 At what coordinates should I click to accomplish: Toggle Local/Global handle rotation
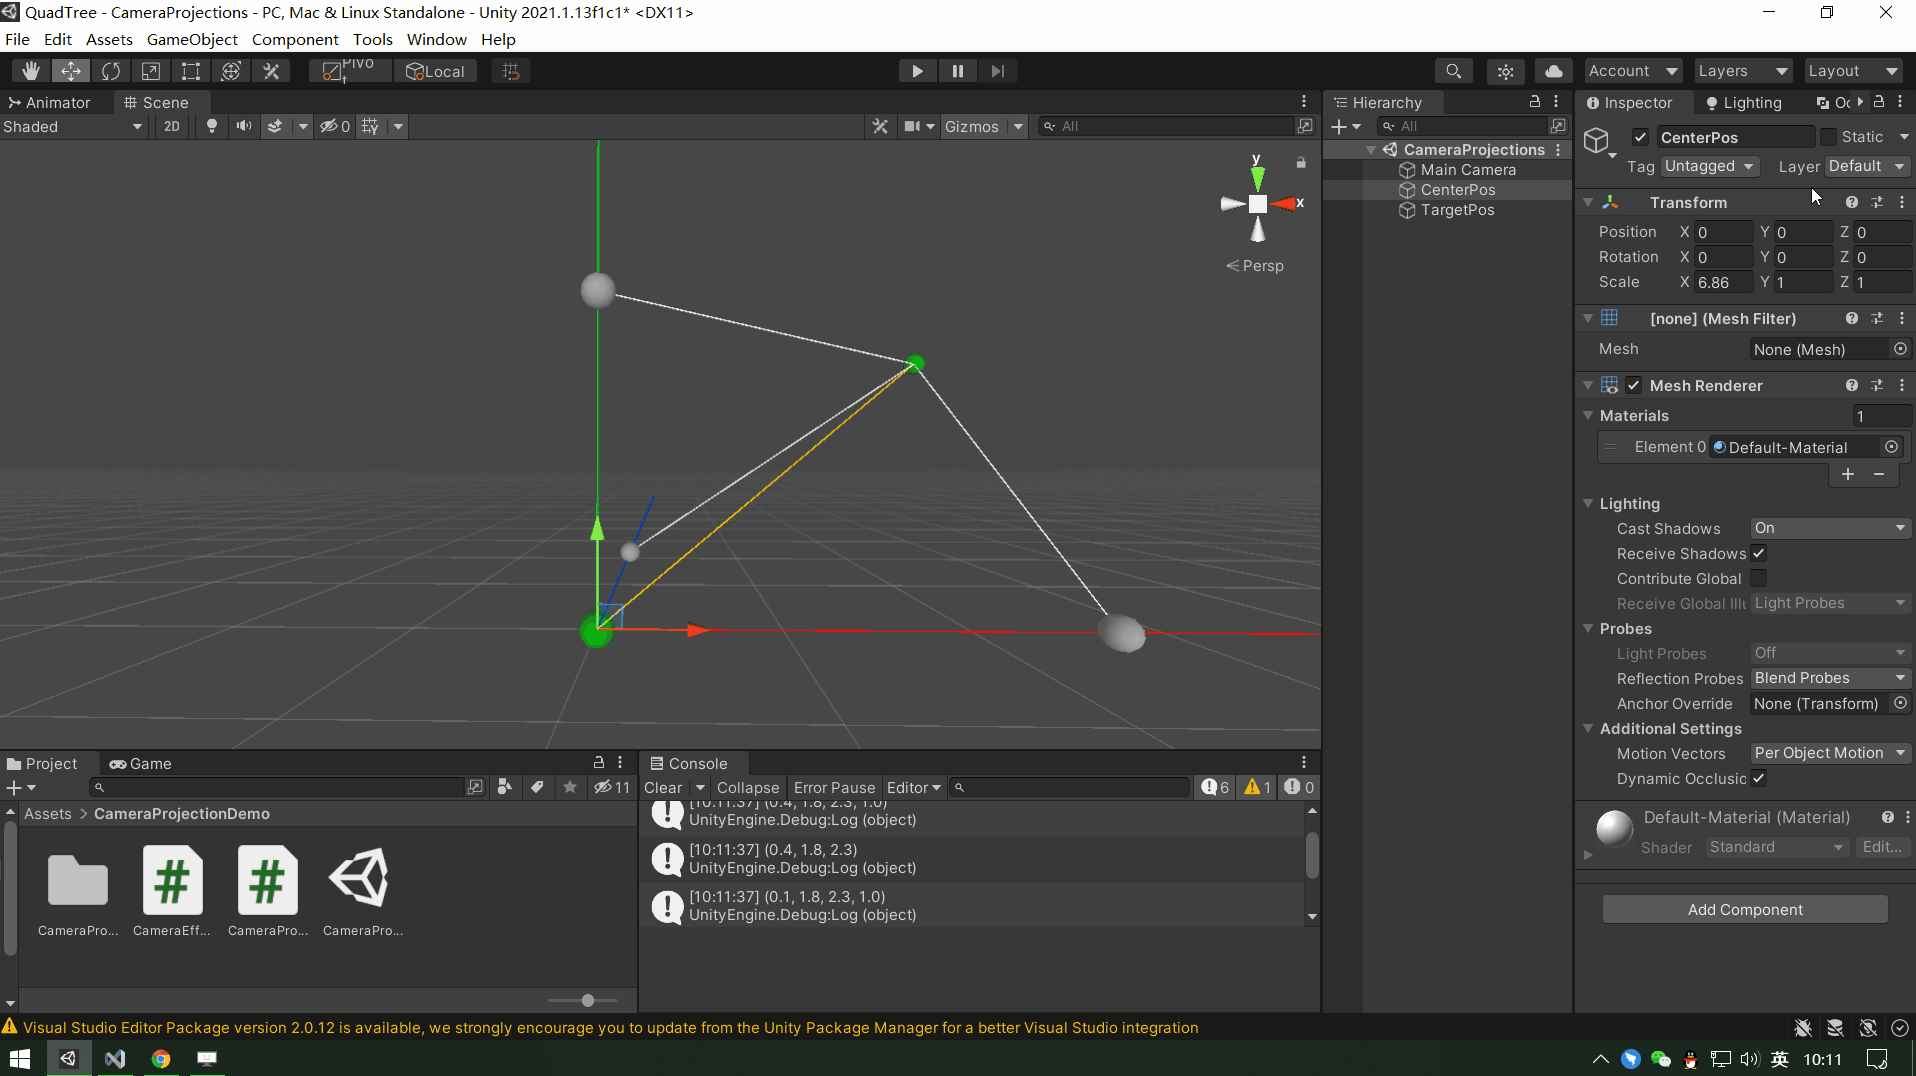coord(436,71)
